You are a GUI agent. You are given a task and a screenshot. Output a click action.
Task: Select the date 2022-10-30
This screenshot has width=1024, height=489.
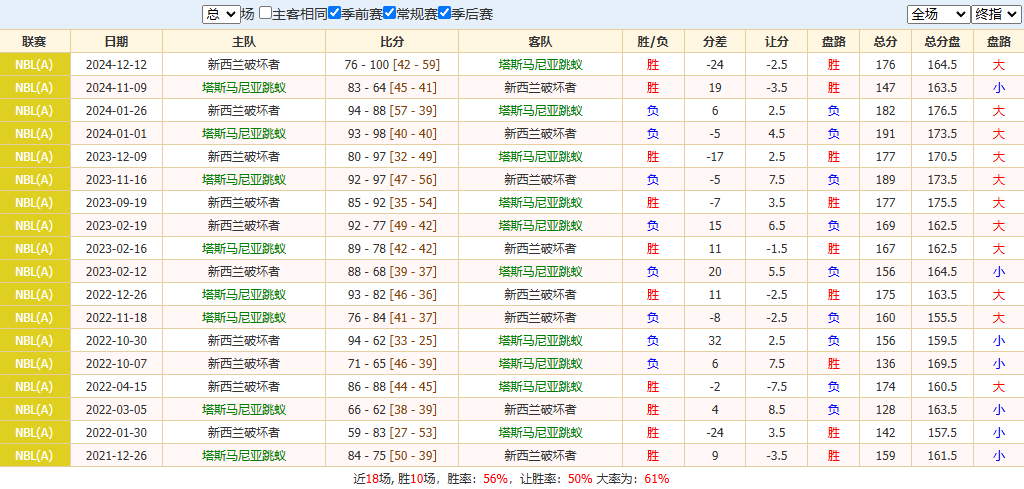(x=116, y=341)
